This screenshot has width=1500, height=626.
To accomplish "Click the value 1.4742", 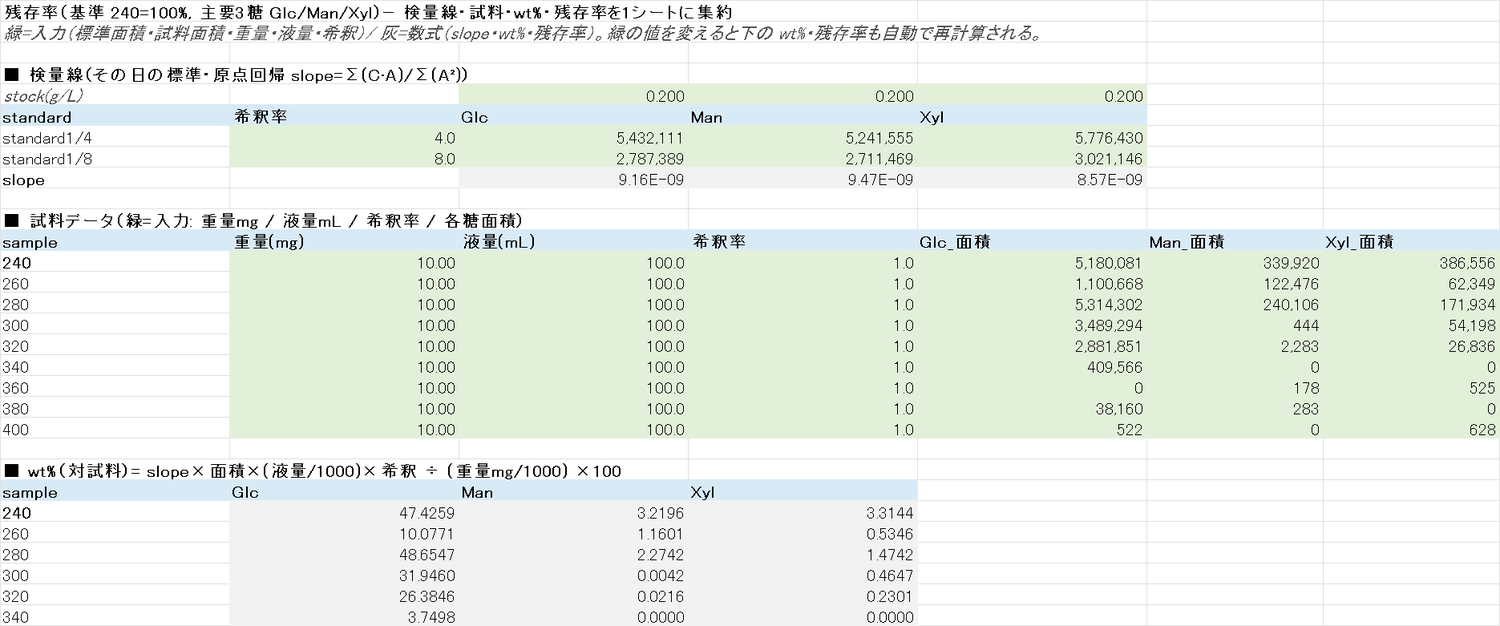I will [802, 555].
